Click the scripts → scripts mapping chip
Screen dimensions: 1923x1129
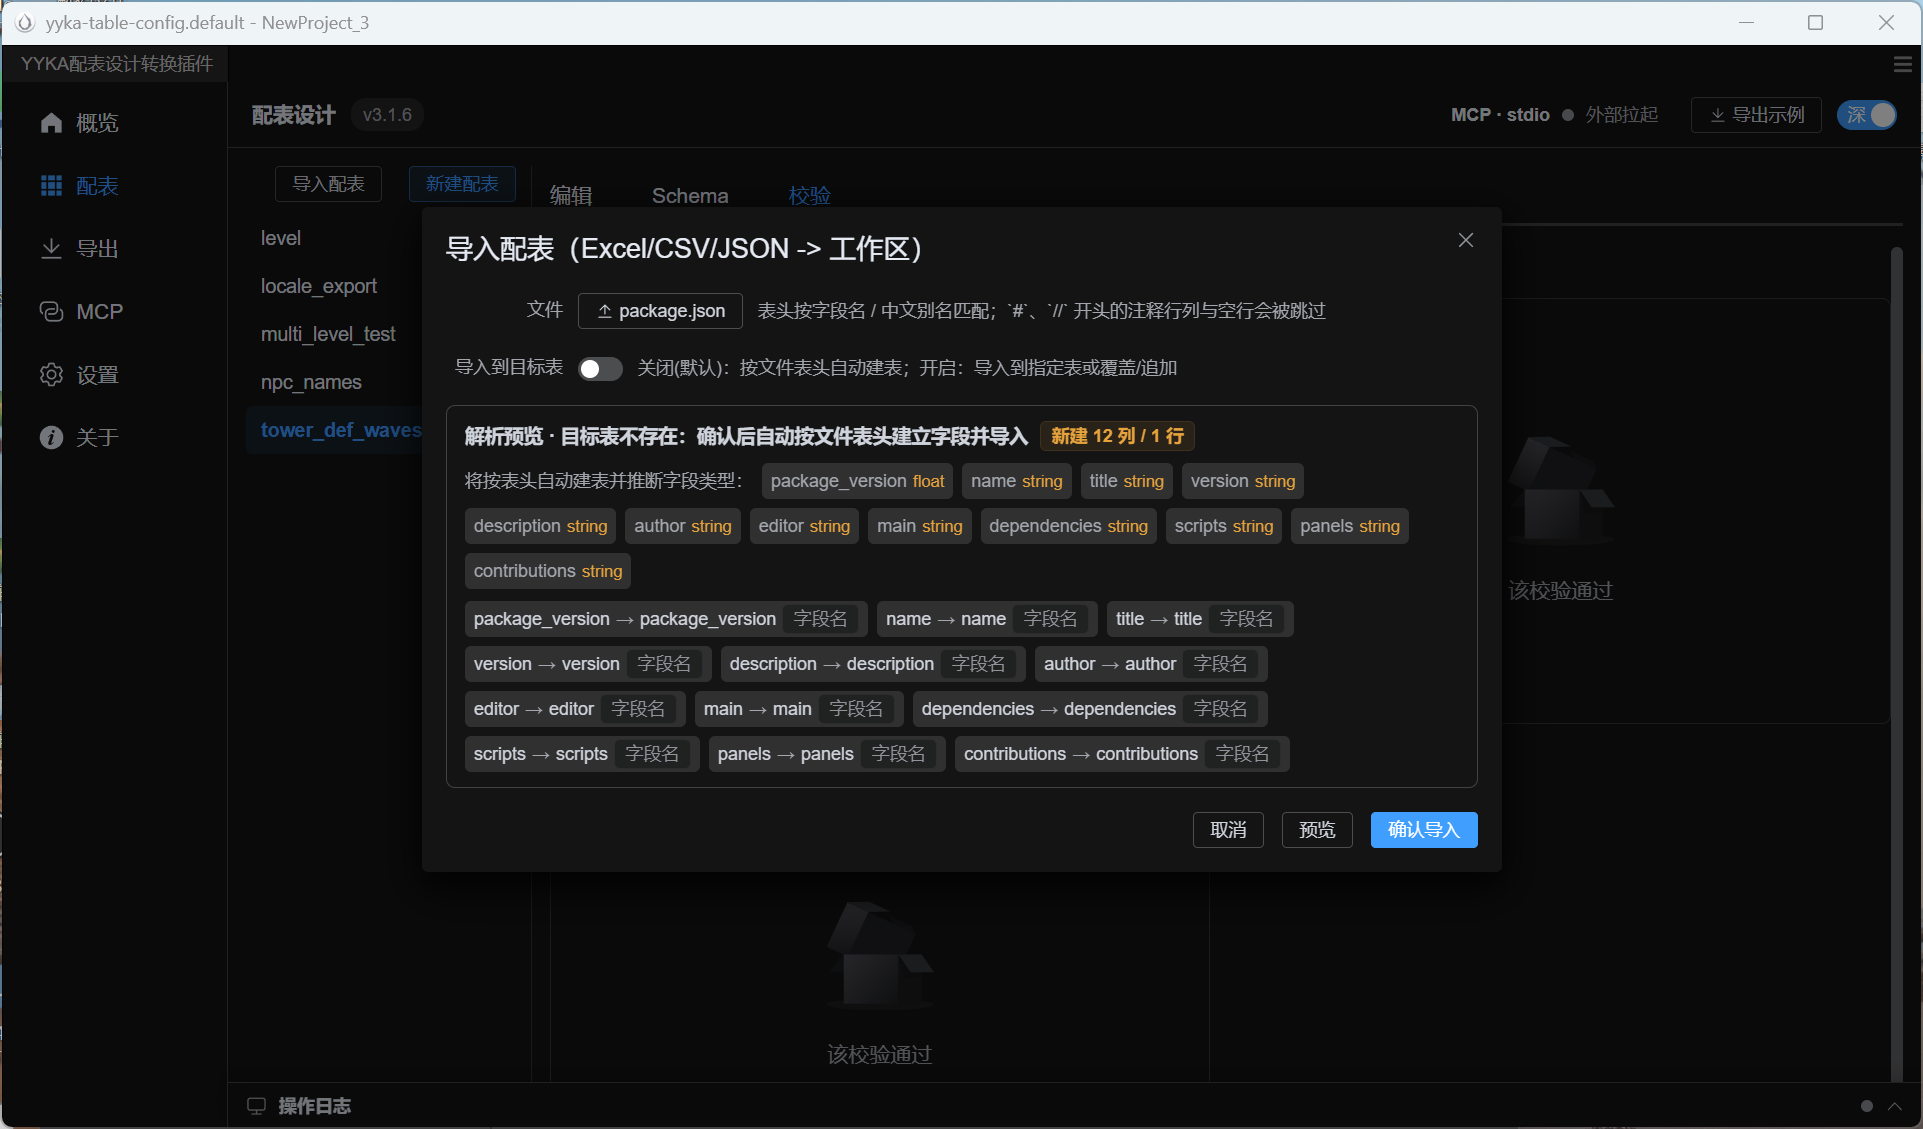[x=582, y=754]
